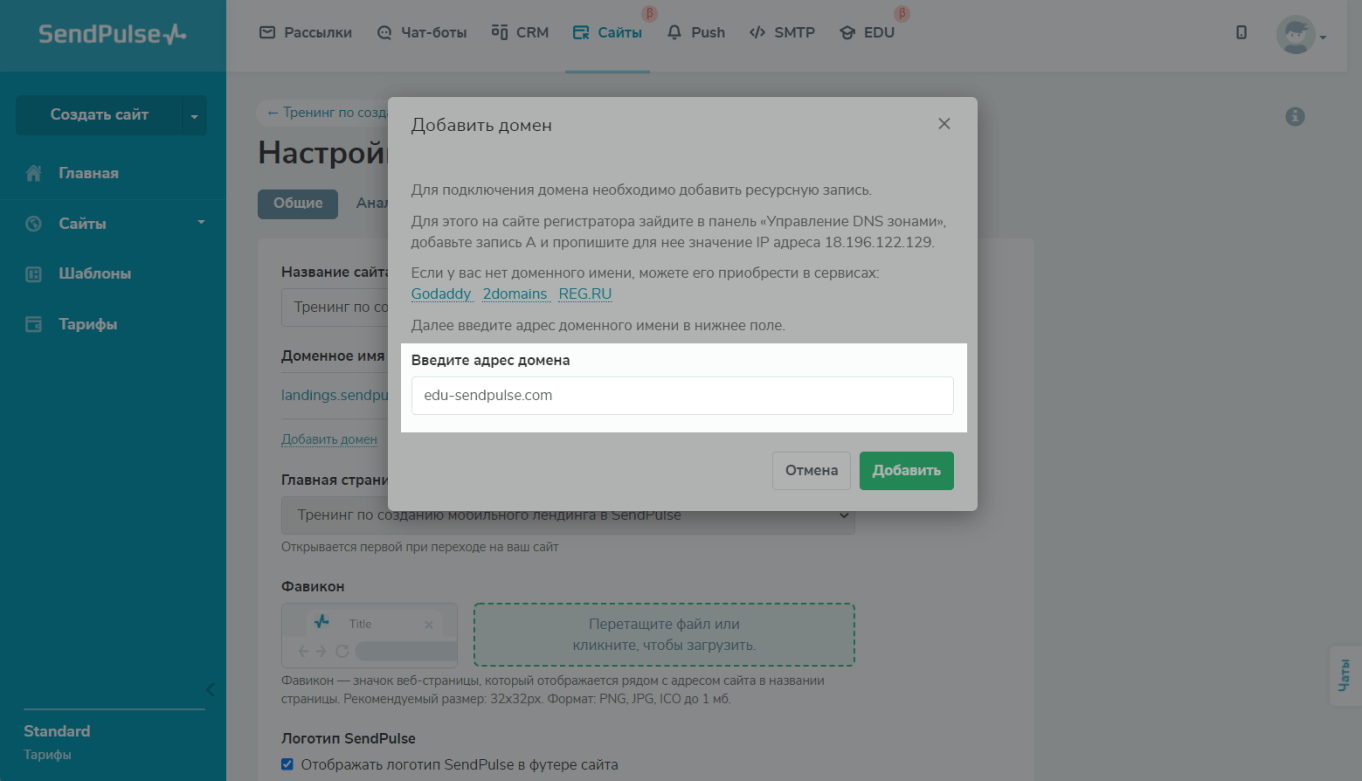The width and height of the screenshot is (1362, 781).
Task: Click the Шаблоны template icon
Action: tap(34, 274)
